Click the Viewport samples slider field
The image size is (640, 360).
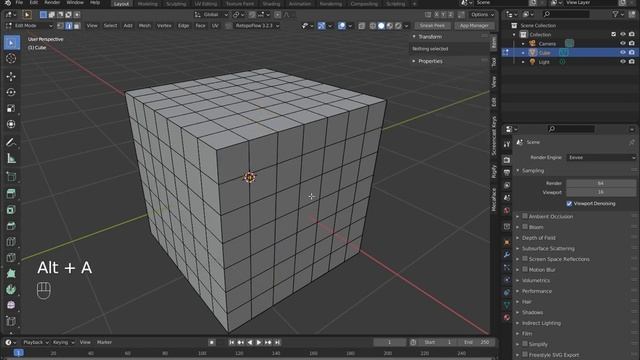tap(601, 192)
